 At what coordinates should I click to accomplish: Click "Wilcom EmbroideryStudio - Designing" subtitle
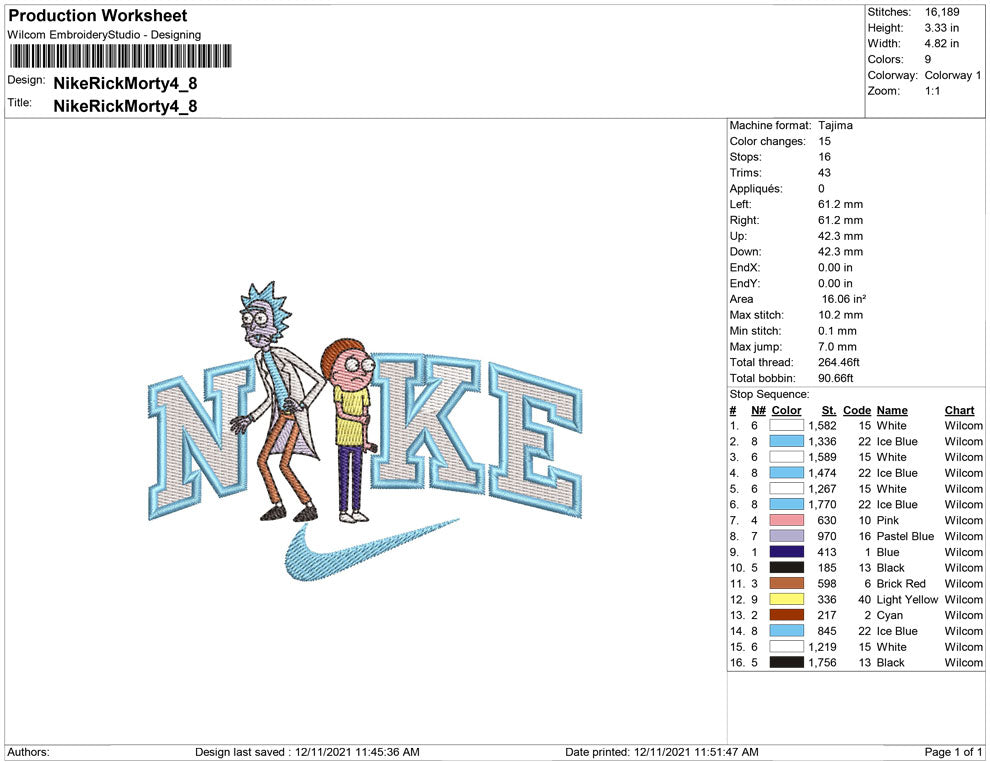click(104, 35)
